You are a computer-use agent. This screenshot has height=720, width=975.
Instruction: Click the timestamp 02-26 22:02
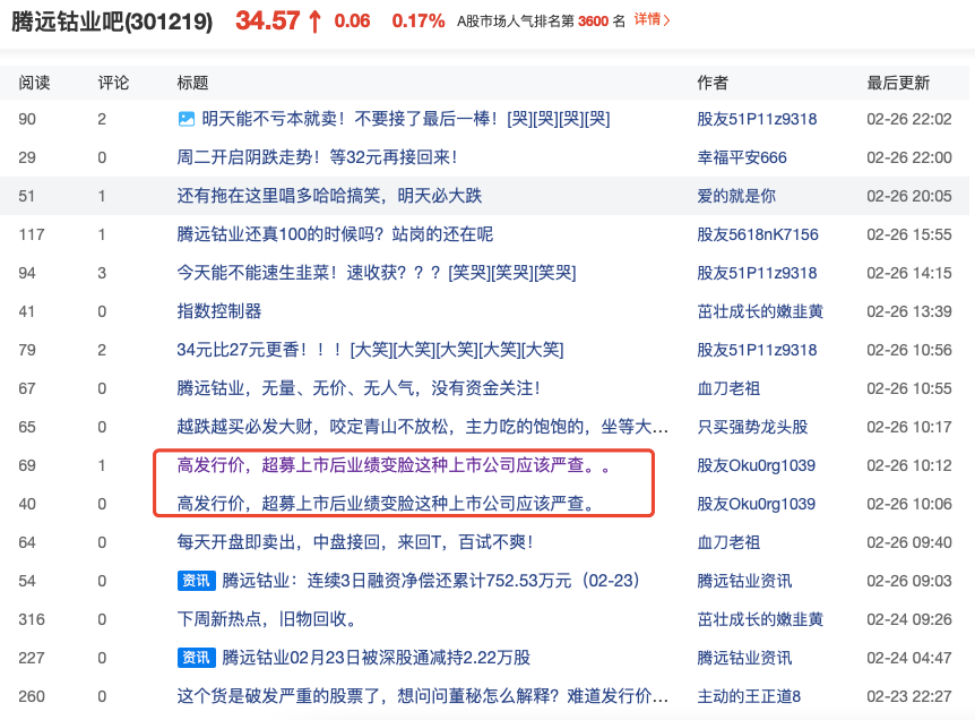(909, 119)
